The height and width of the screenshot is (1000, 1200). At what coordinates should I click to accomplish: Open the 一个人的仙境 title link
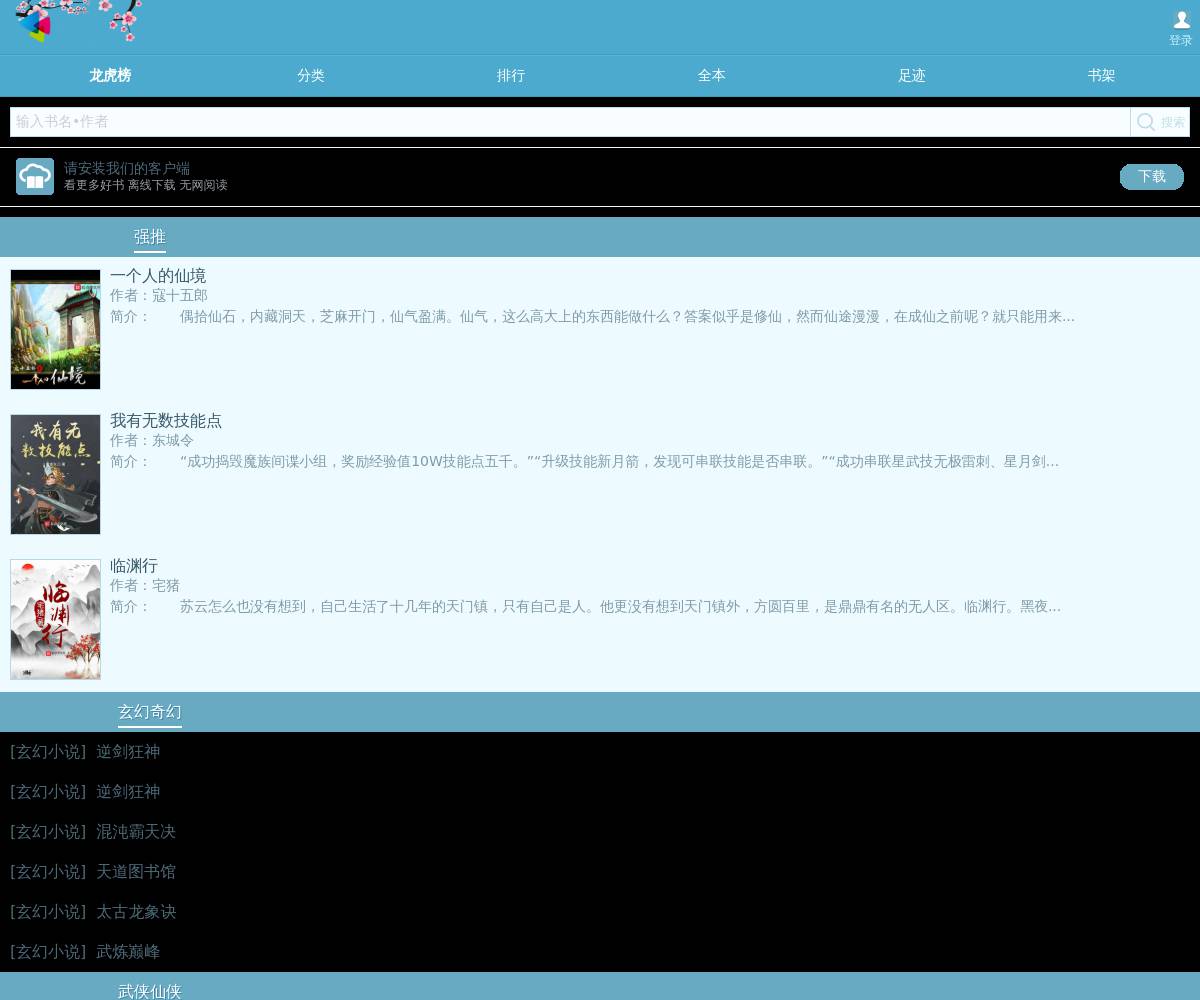158,276
